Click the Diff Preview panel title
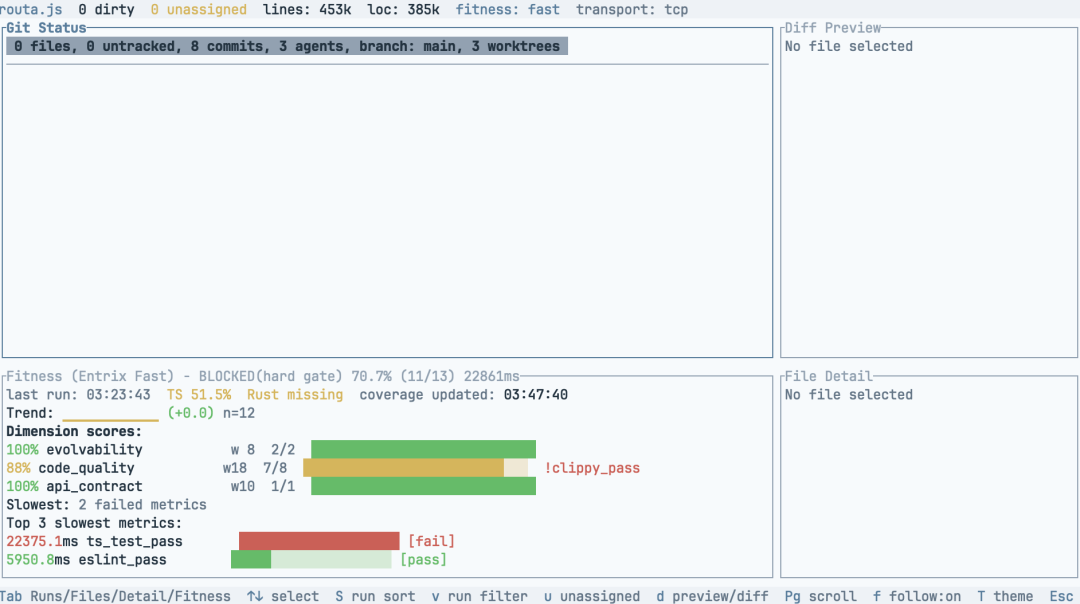The width and height of the screenshot is (1080, 604). (x=833, y=28)
